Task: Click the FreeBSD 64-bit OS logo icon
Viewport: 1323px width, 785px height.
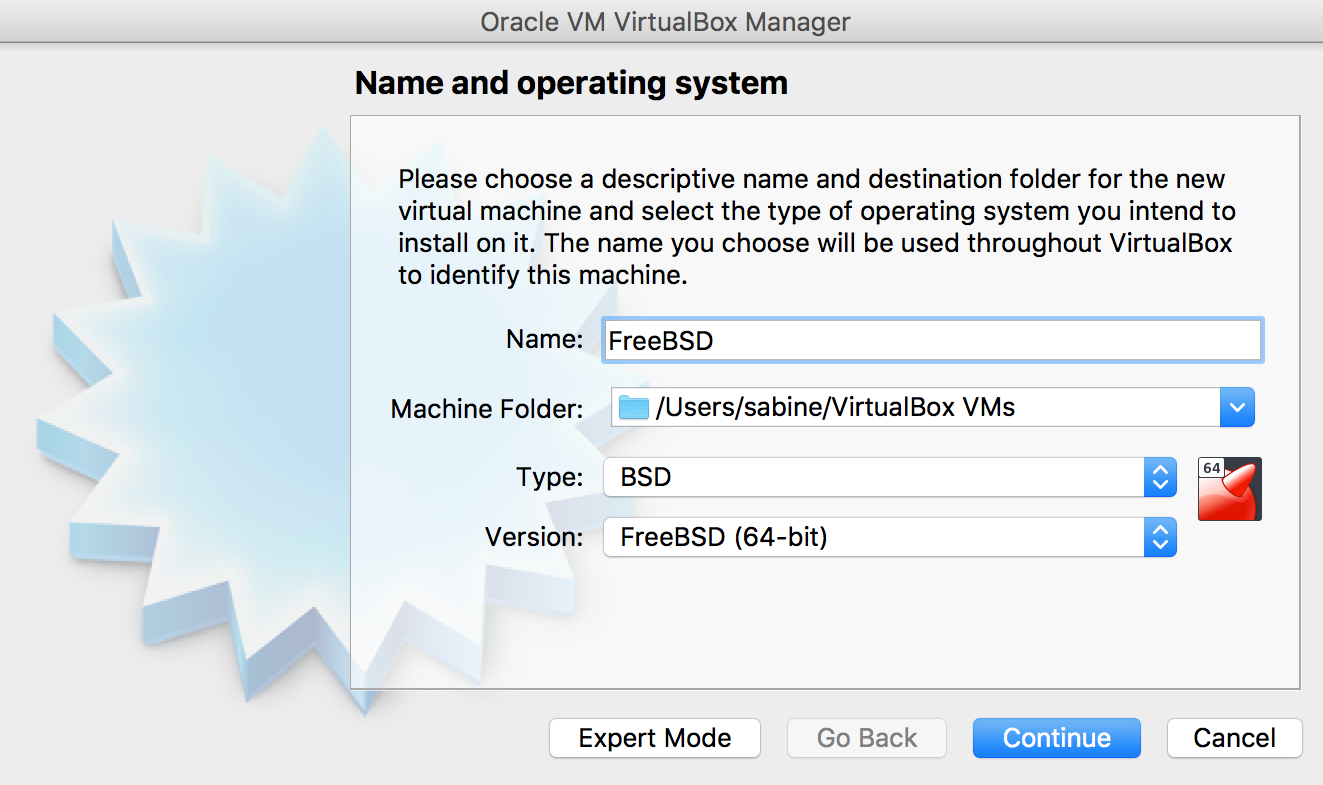Action: pos(1229,488)
